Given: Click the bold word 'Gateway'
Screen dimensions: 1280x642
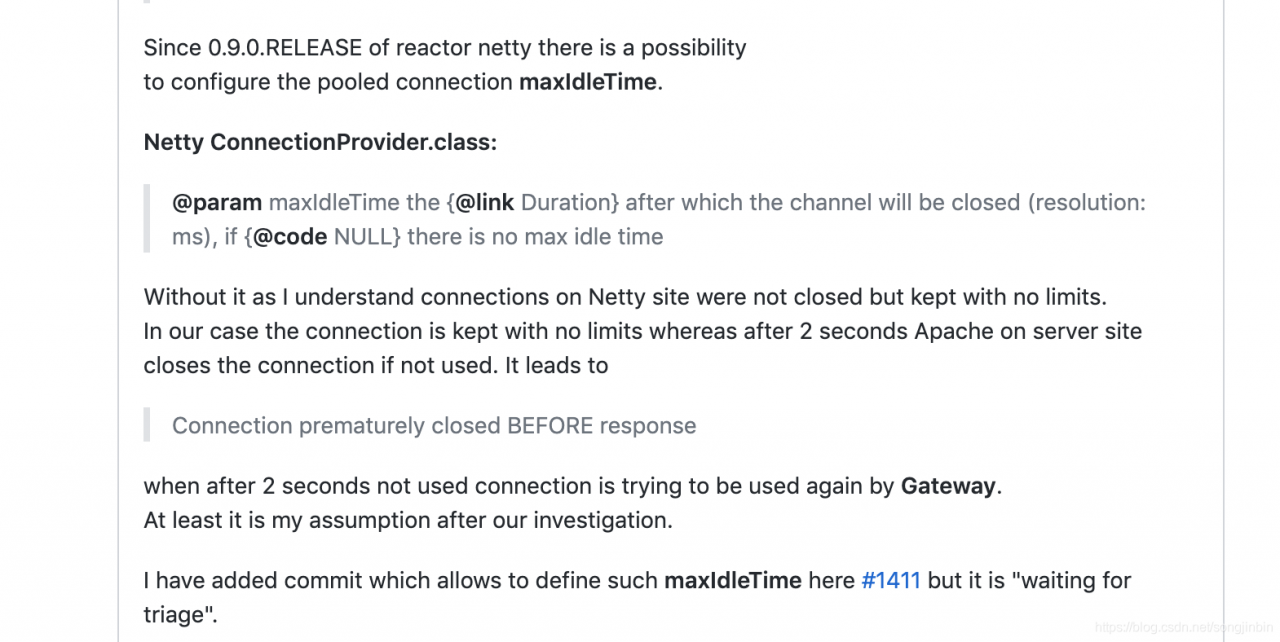Looking at the screenshot, I should (948, 487).
